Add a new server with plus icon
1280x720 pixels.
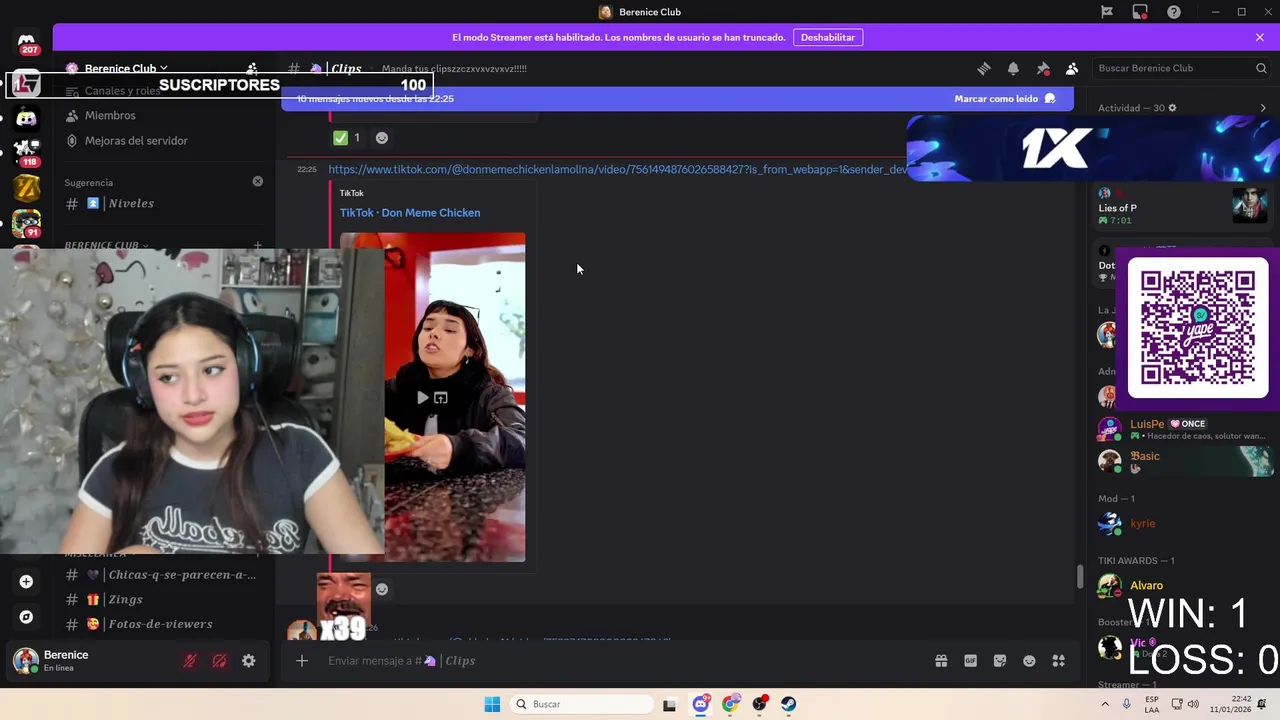pos(27,582)
